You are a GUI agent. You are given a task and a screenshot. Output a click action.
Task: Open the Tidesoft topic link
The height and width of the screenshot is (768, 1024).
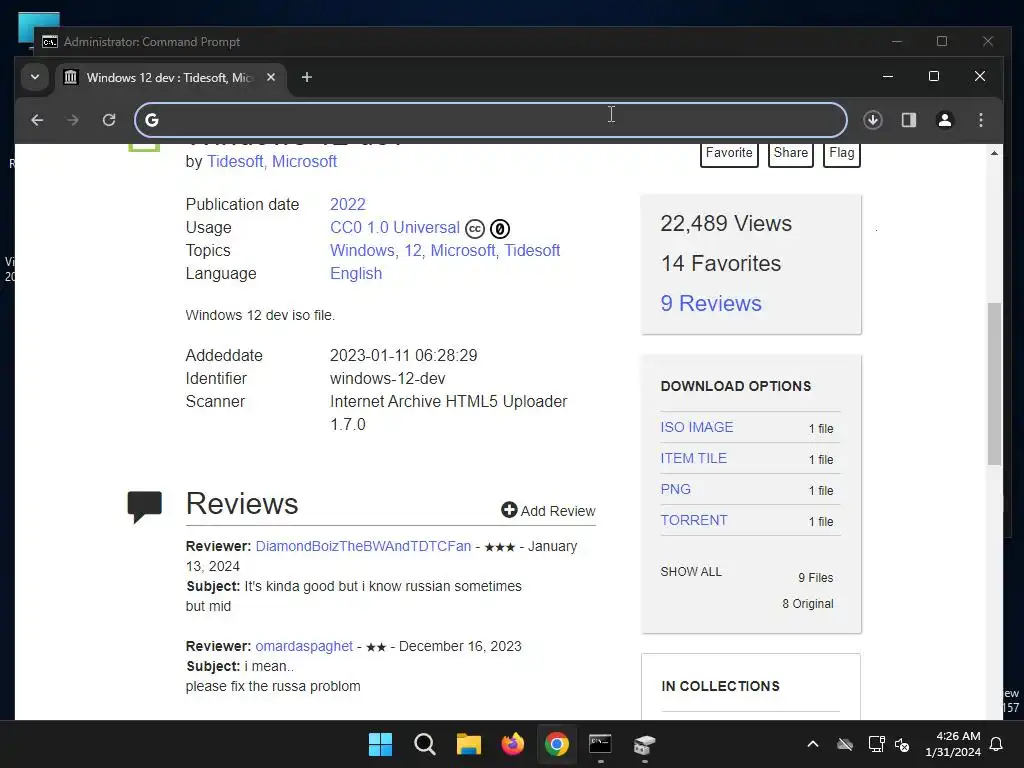pyautogui.click(x=532, y=251)
